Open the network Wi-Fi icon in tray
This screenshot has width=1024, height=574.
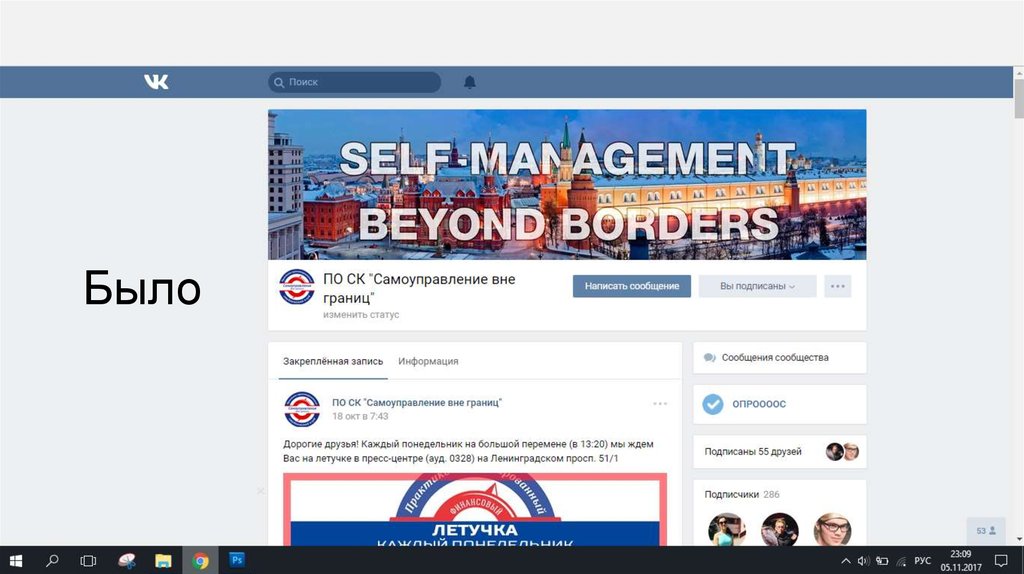pos(901,561)
